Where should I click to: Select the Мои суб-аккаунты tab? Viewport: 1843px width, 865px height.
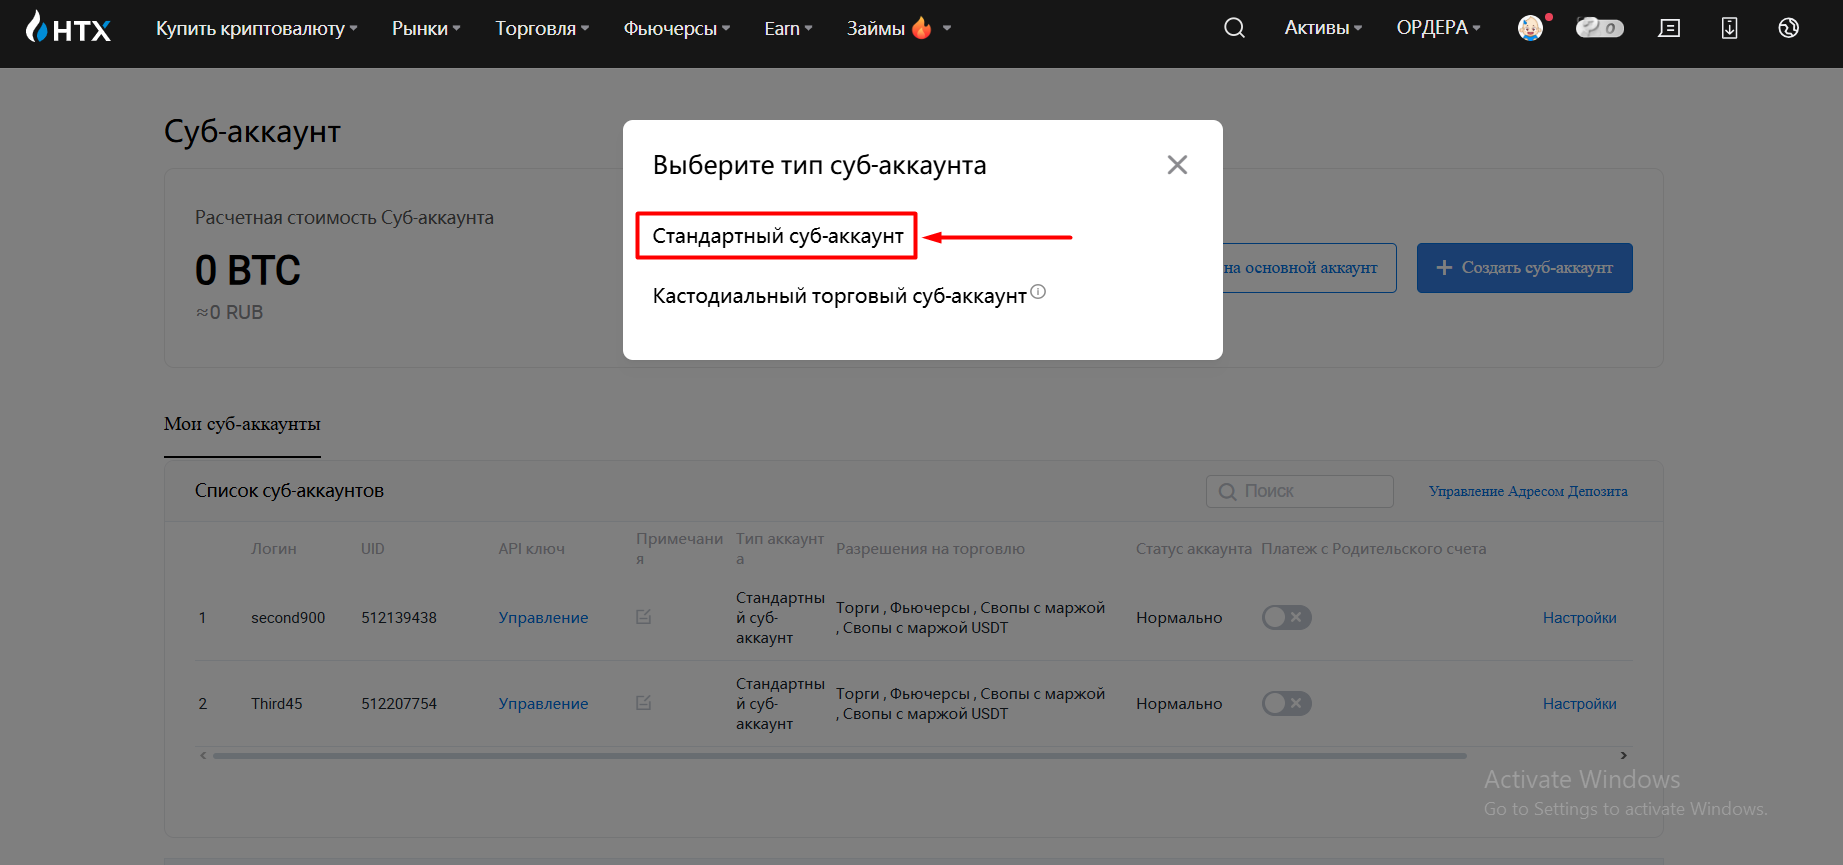242,424
